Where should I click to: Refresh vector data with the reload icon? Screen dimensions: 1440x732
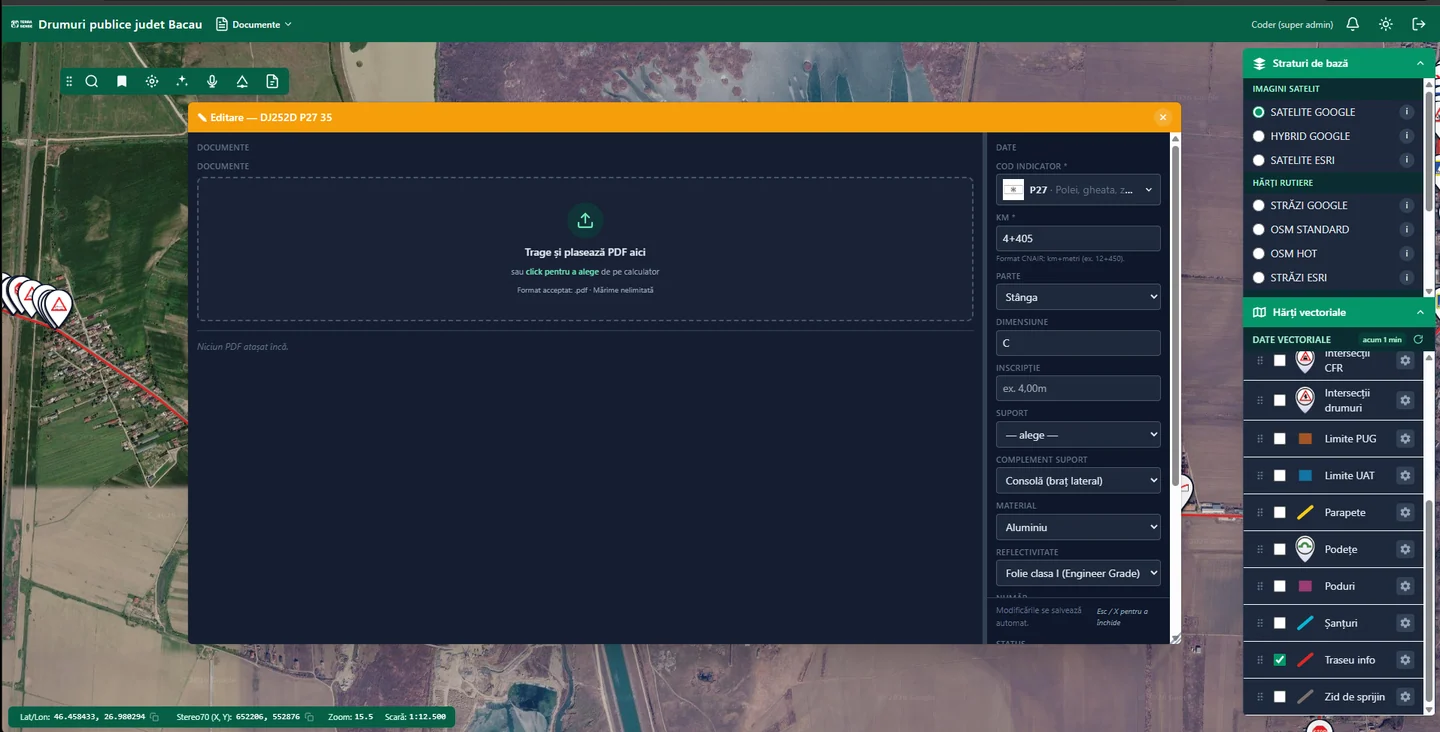tap(1417, 340)
